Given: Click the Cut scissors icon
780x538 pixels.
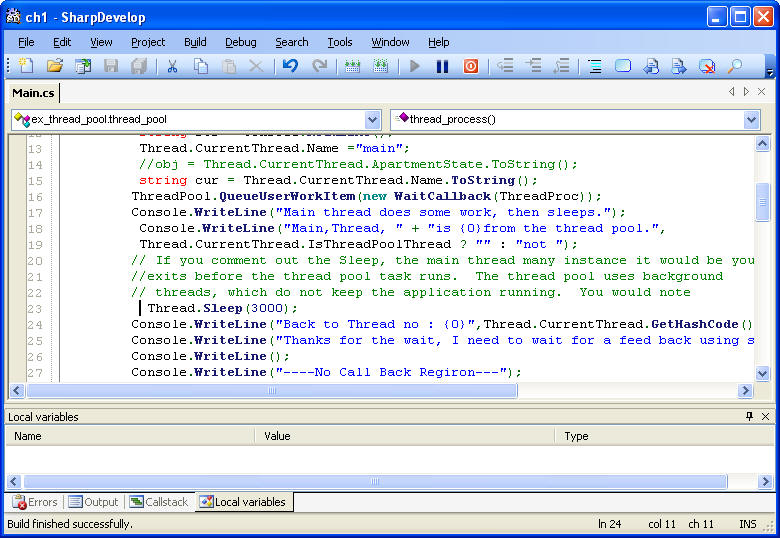Looking at the screenshot, I should (172, 66).
